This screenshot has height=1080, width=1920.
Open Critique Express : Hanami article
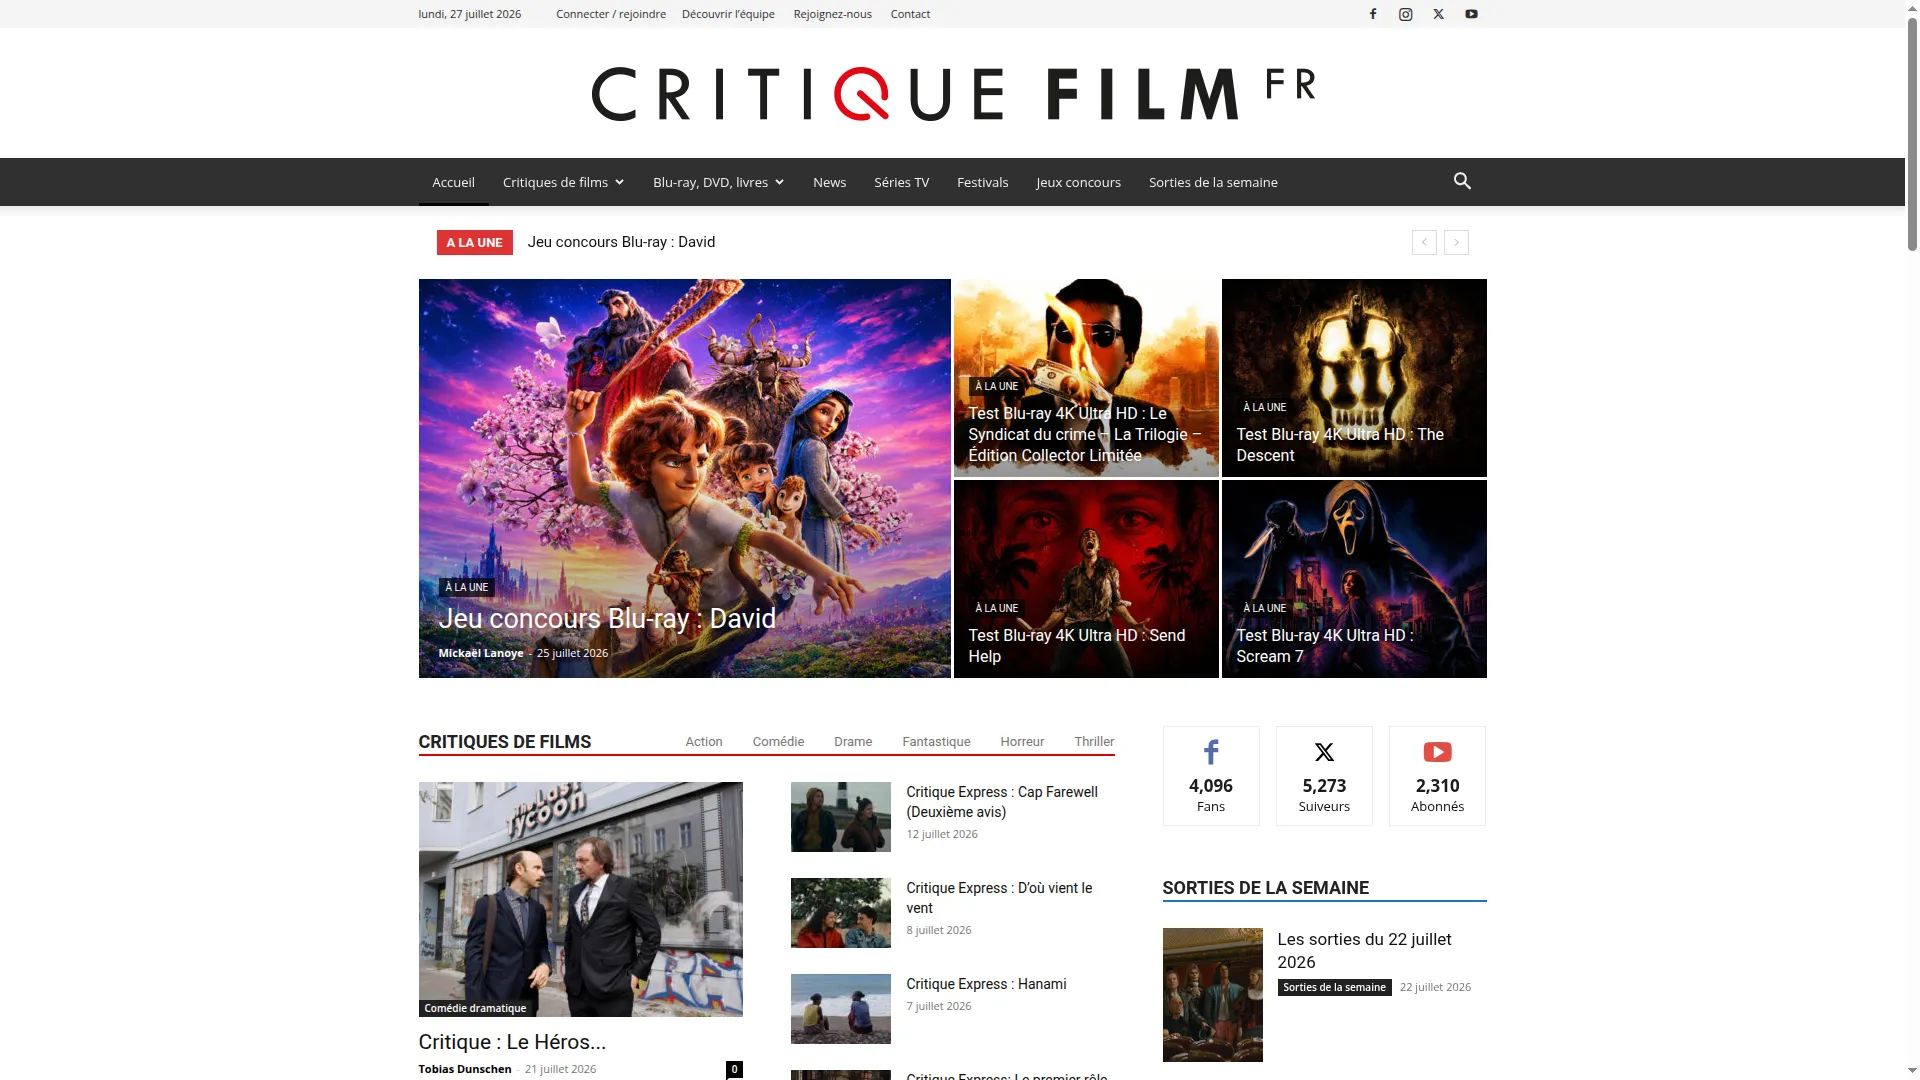[986, 984]
